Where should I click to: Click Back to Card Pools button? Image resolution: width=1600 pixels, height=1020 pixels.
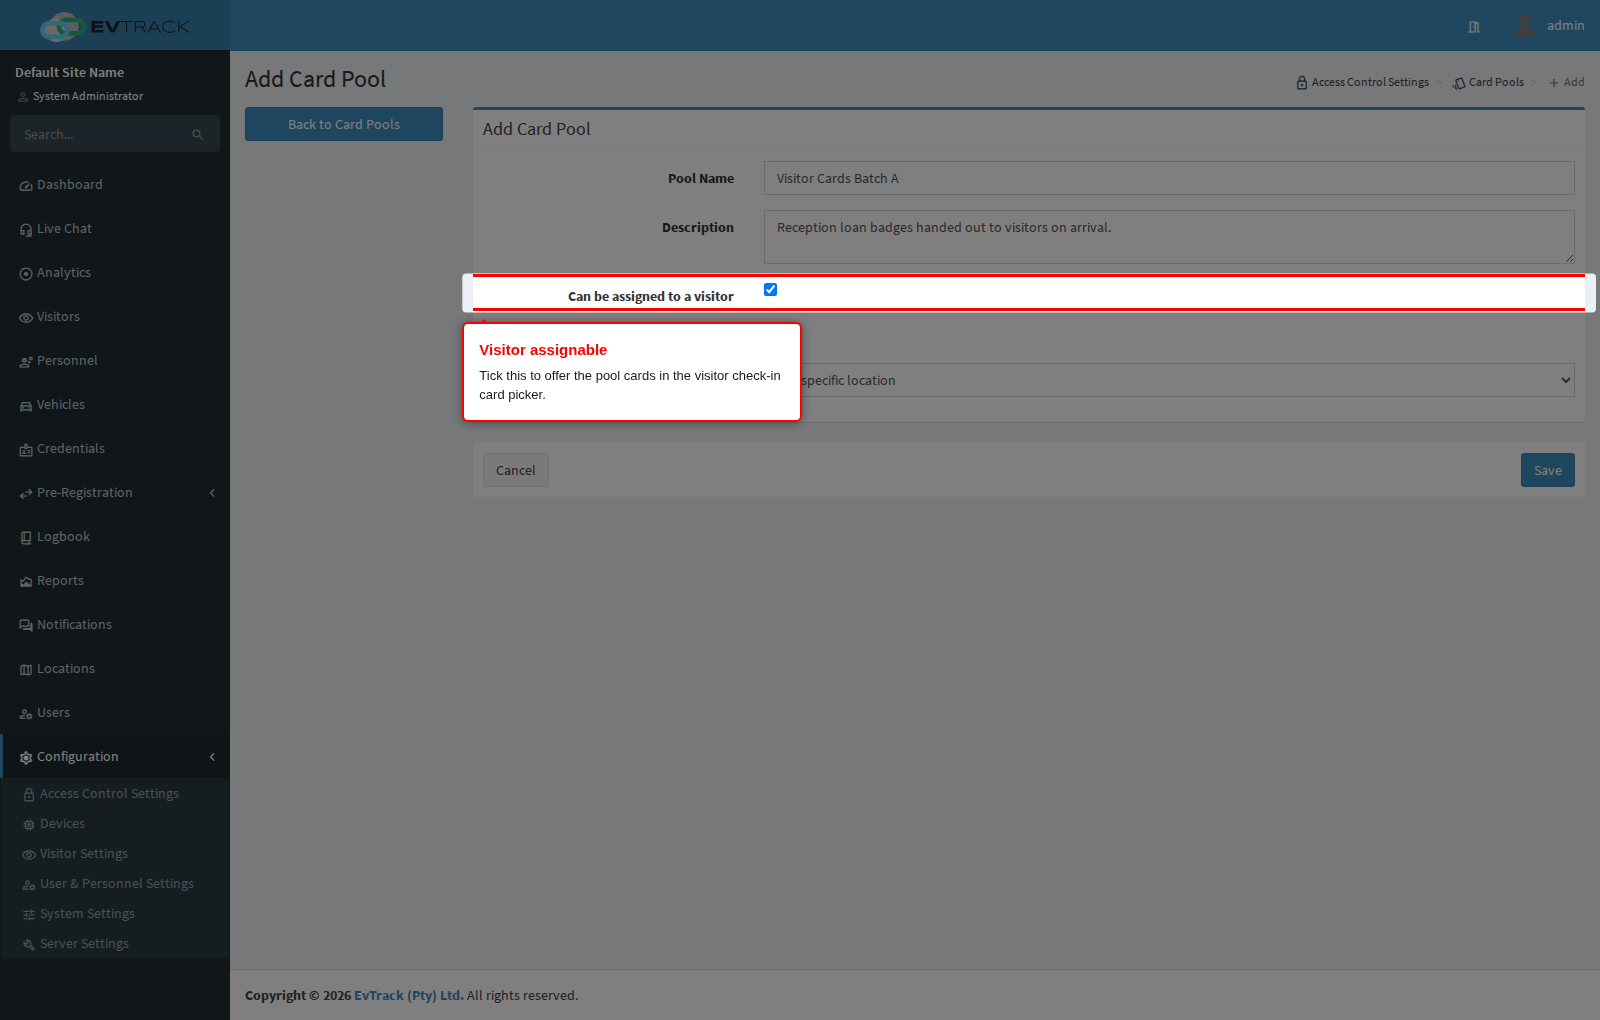344,124
